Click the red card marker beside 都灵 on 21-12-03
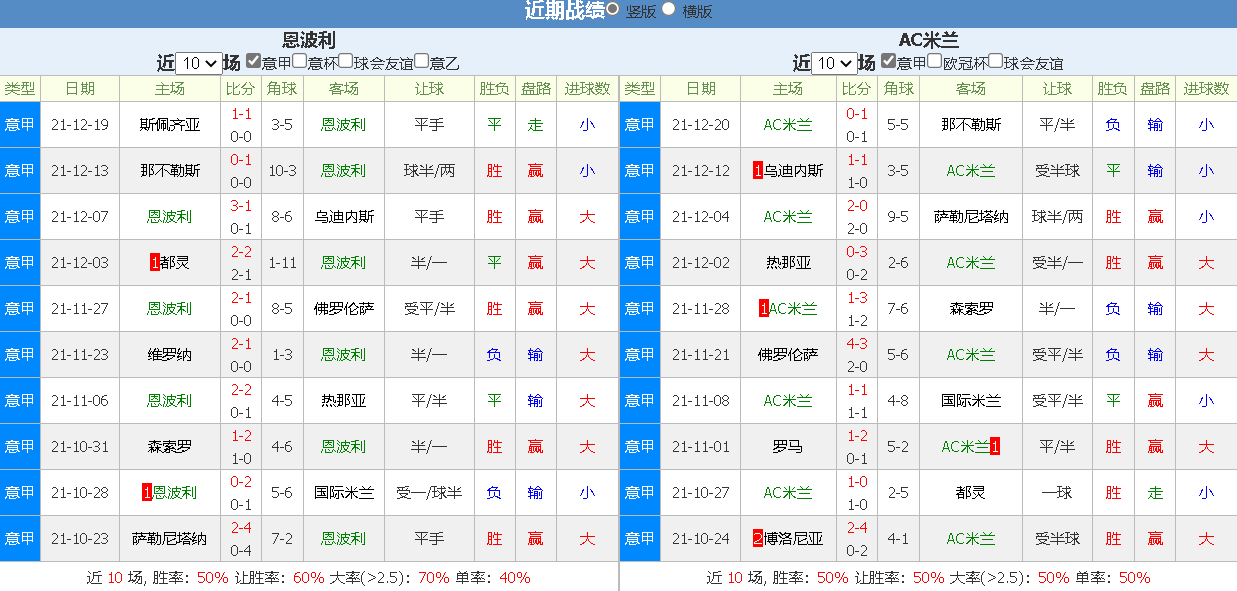 point(153,262)
